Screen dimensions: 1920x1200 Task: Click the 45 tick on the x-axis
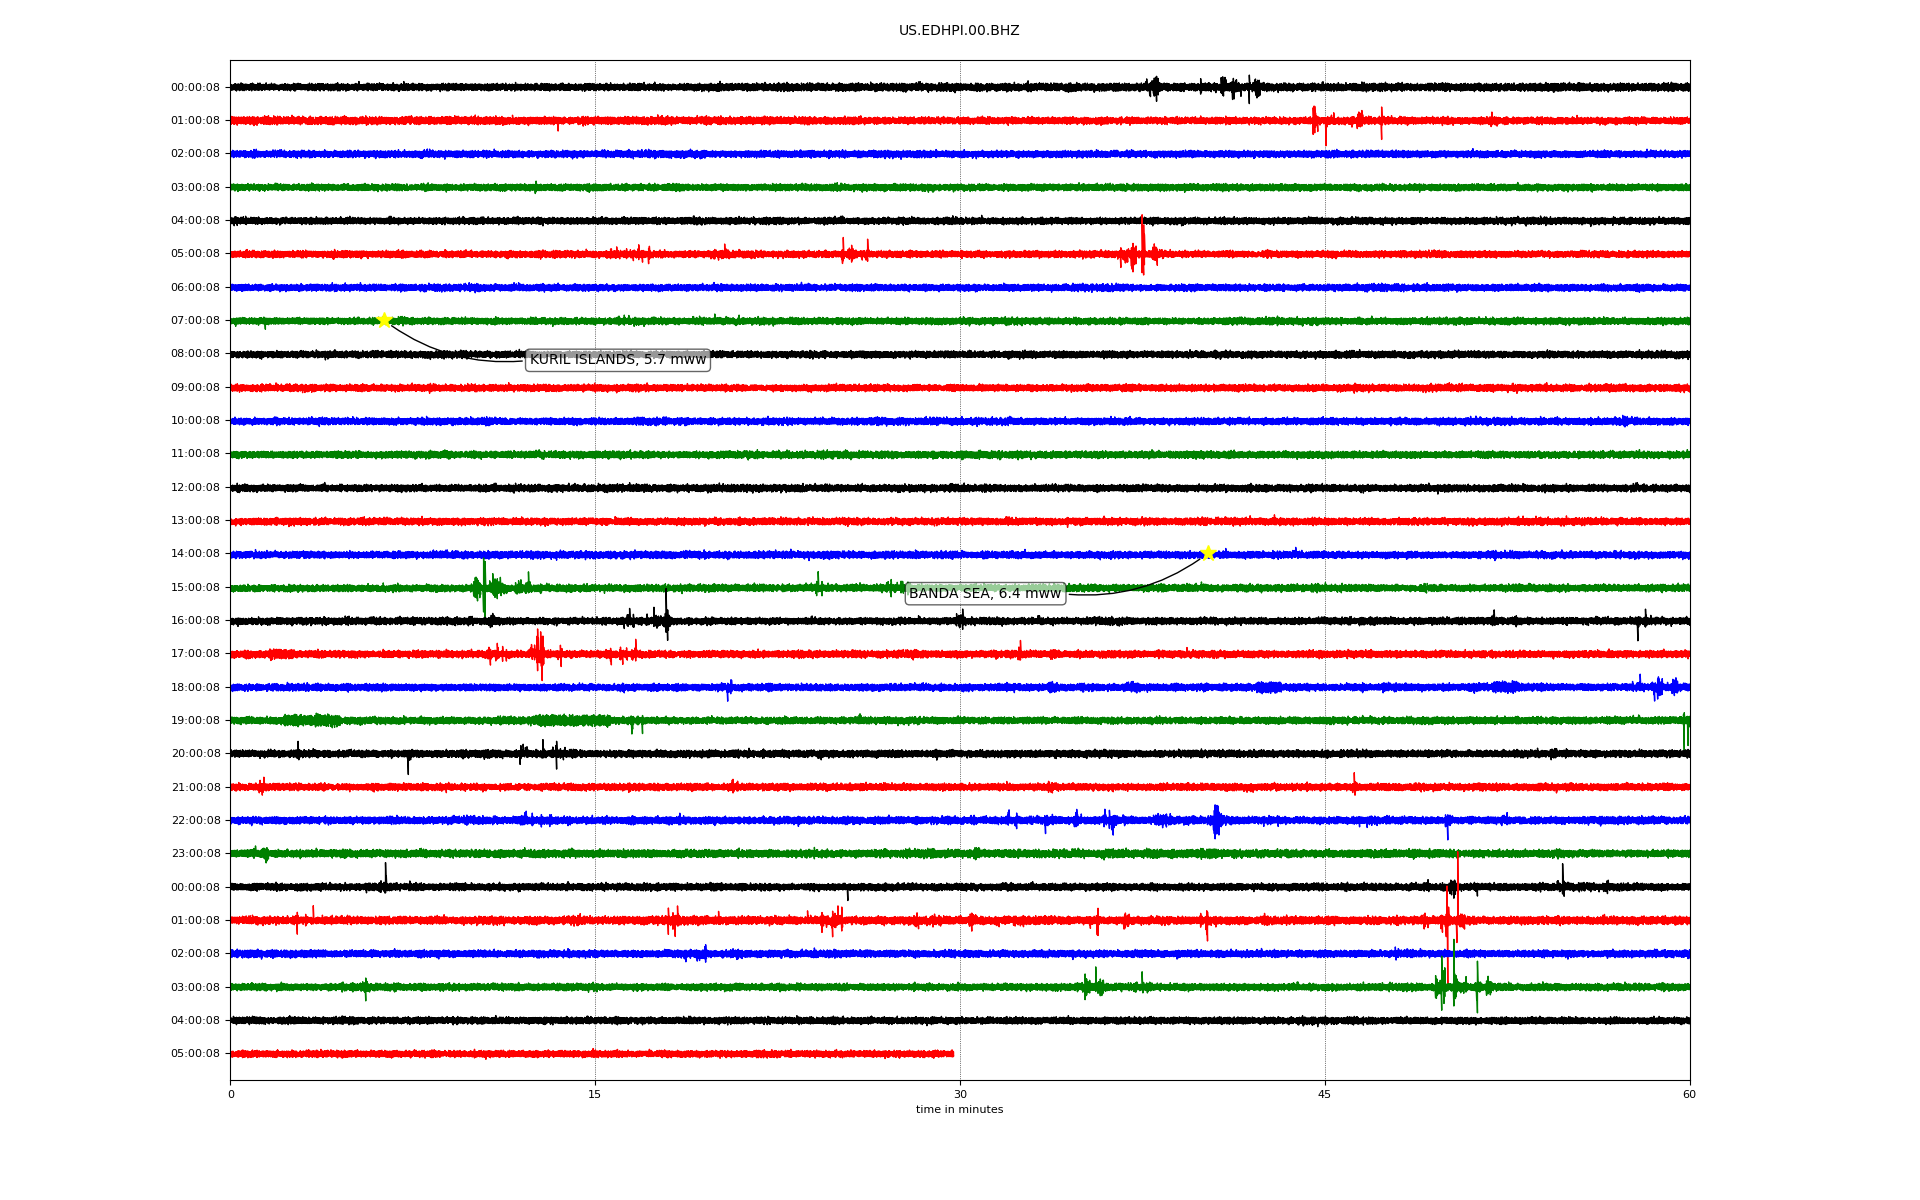(1325, 1094)
